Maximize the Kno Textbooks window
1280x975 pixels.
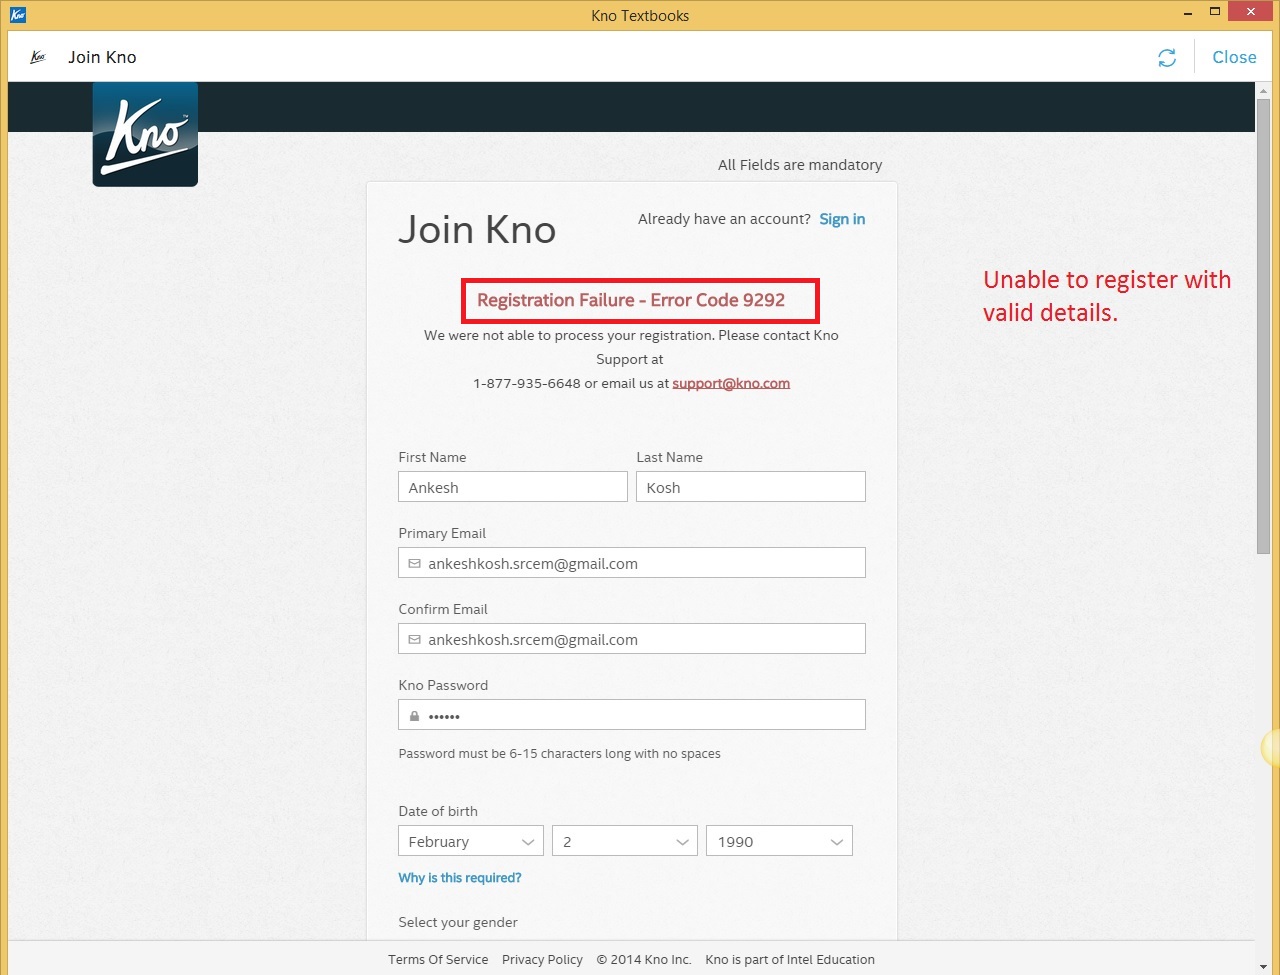click(x=1215, y=12)
